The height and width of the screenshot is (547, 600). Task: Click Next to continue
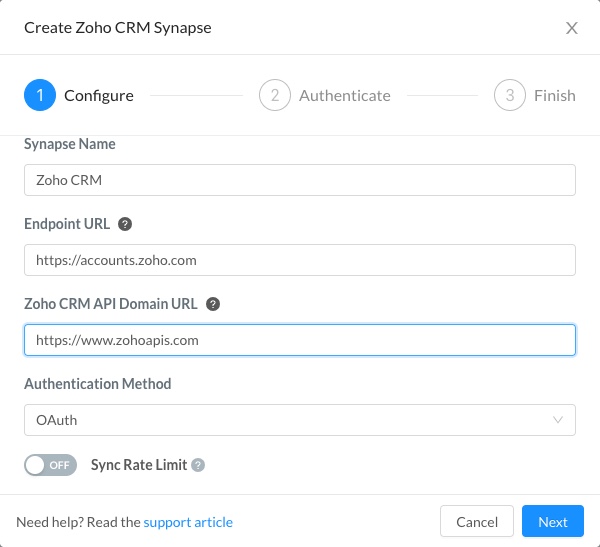tap(552, 522)
